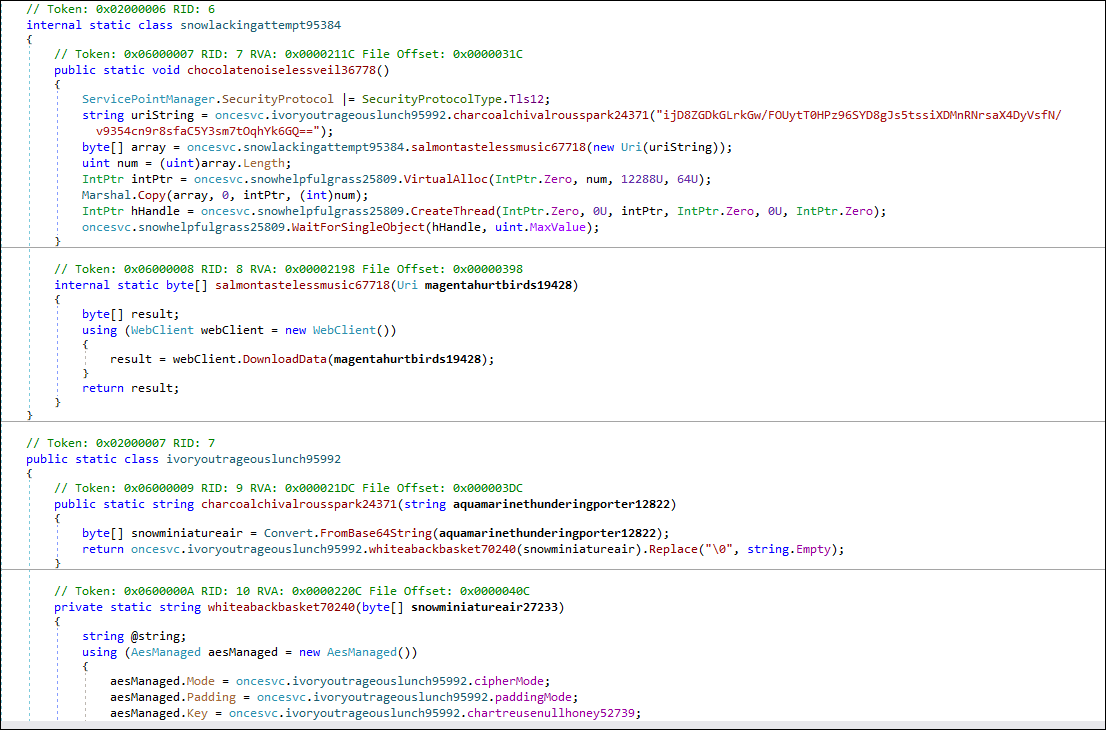Click the Empty field after string

(x=813, y=549)
